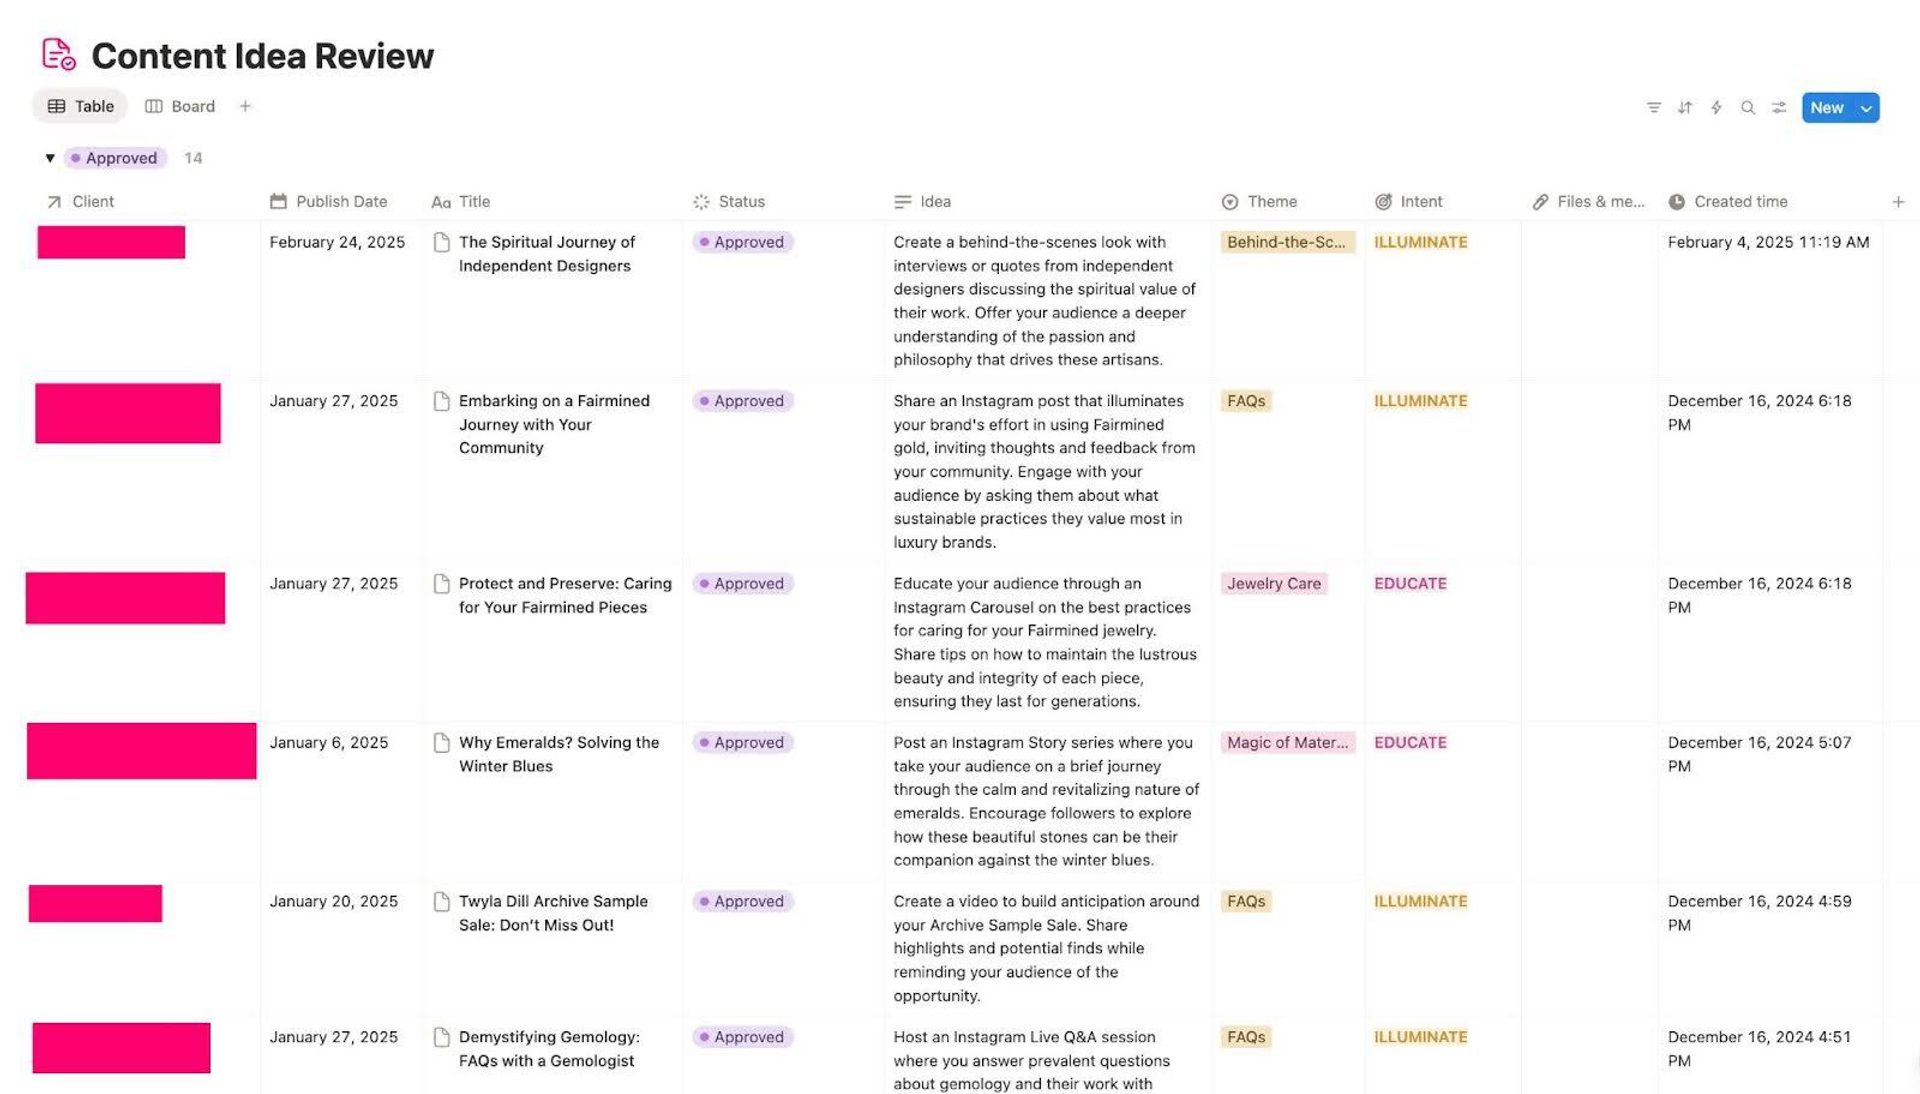Open the dropdown arrow beside New button
Image resolution: width=1920 pixels, height=1094 pixels.
tap(1866, 108)
